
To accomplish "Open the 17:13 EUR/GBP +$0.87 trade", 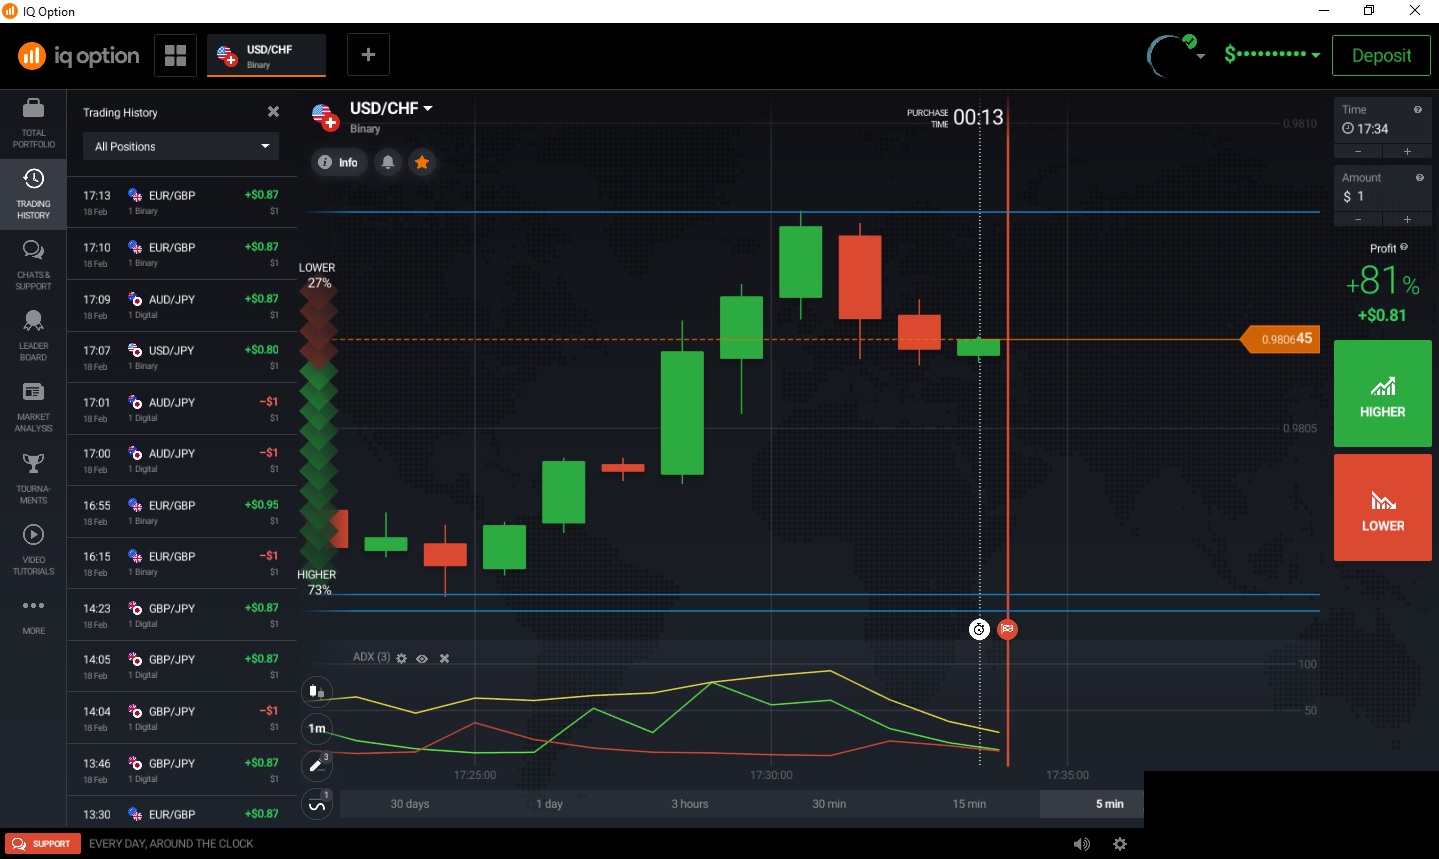I will coord(181,202).
